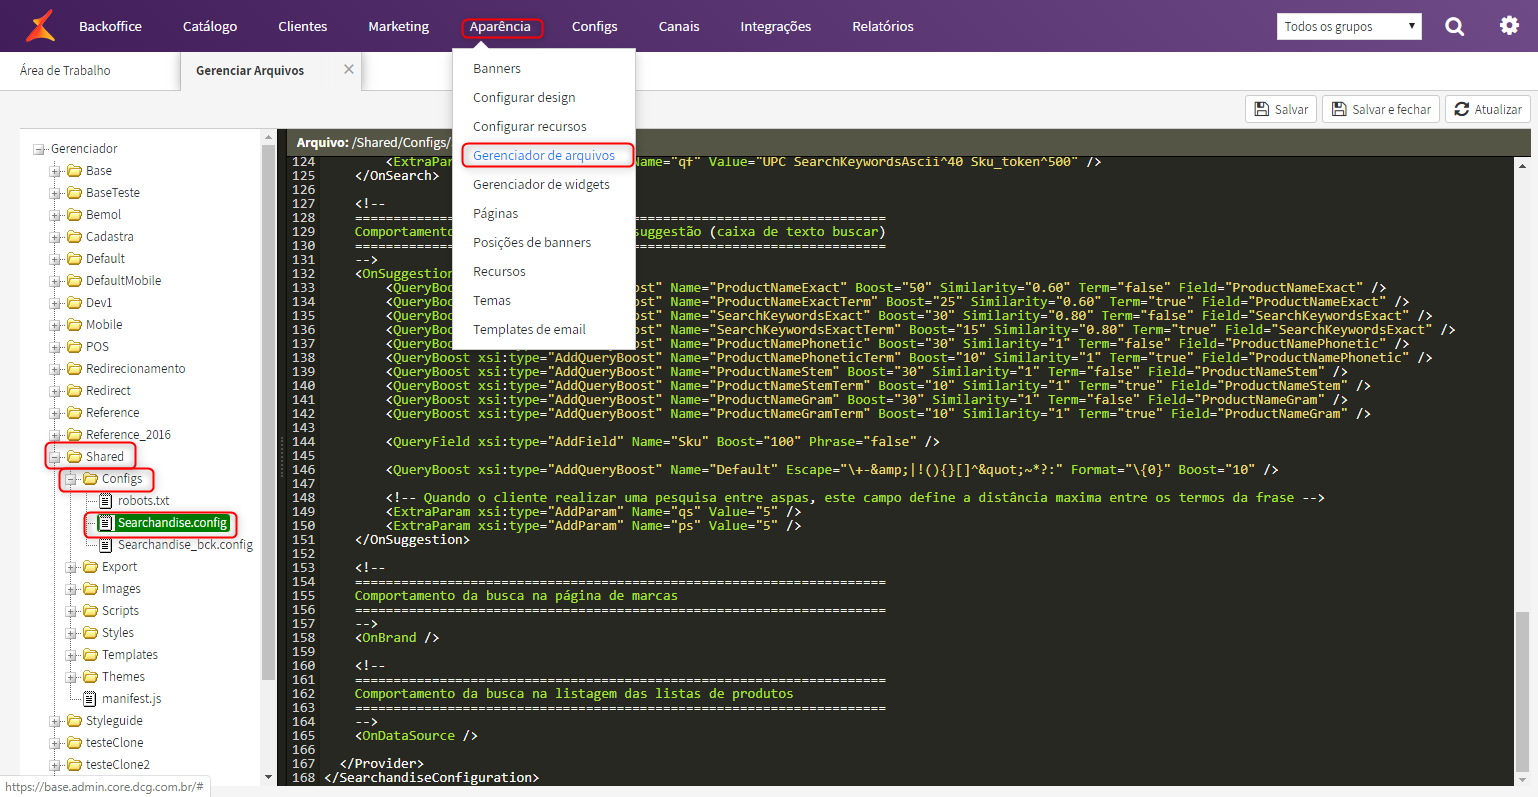This screenshot has width=1538, height=797.
Task: Expand the Themes folder node
Action: (72, 677)
